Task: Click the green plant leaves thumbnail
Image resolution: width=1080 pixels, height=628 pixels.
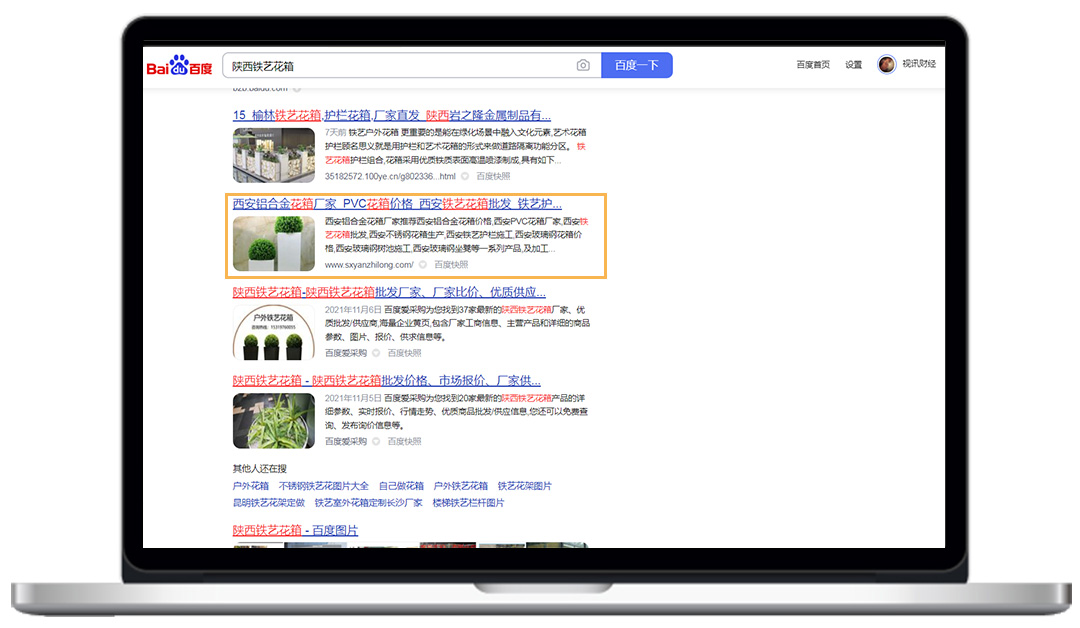Action: [x=273, y=420]
